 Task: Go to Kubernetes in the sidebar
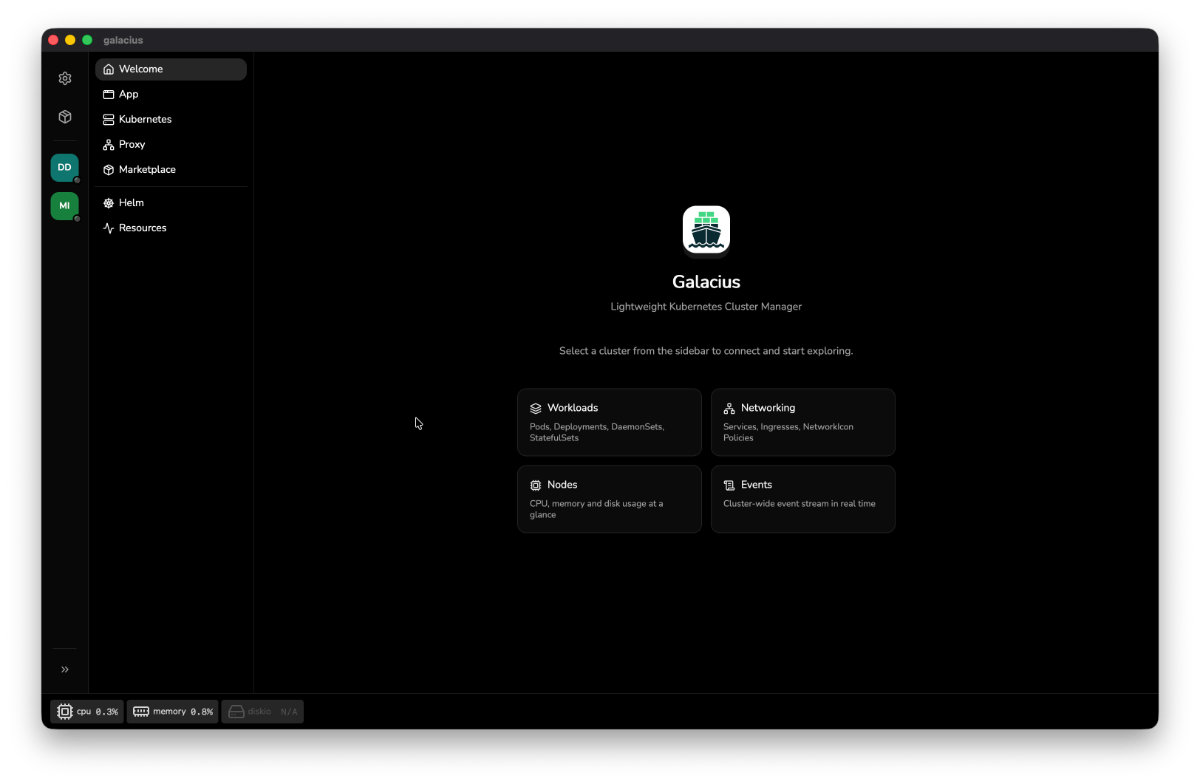171,119
